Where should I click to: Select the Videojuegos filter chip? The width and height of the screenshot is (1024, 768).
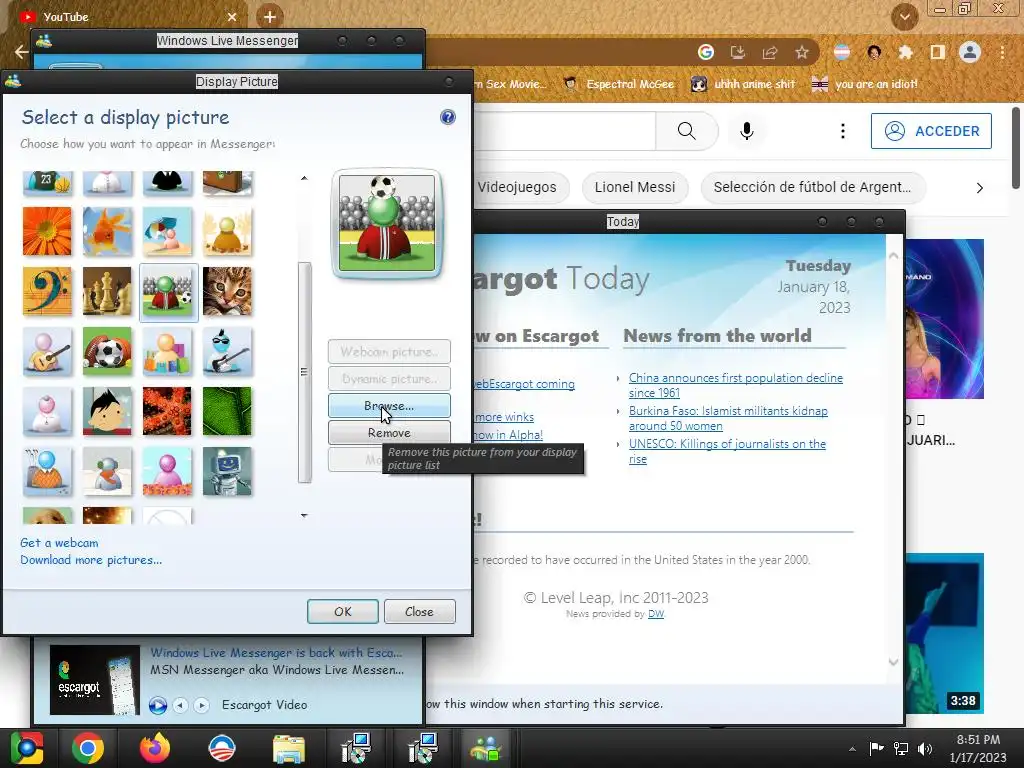pos(517,187)
